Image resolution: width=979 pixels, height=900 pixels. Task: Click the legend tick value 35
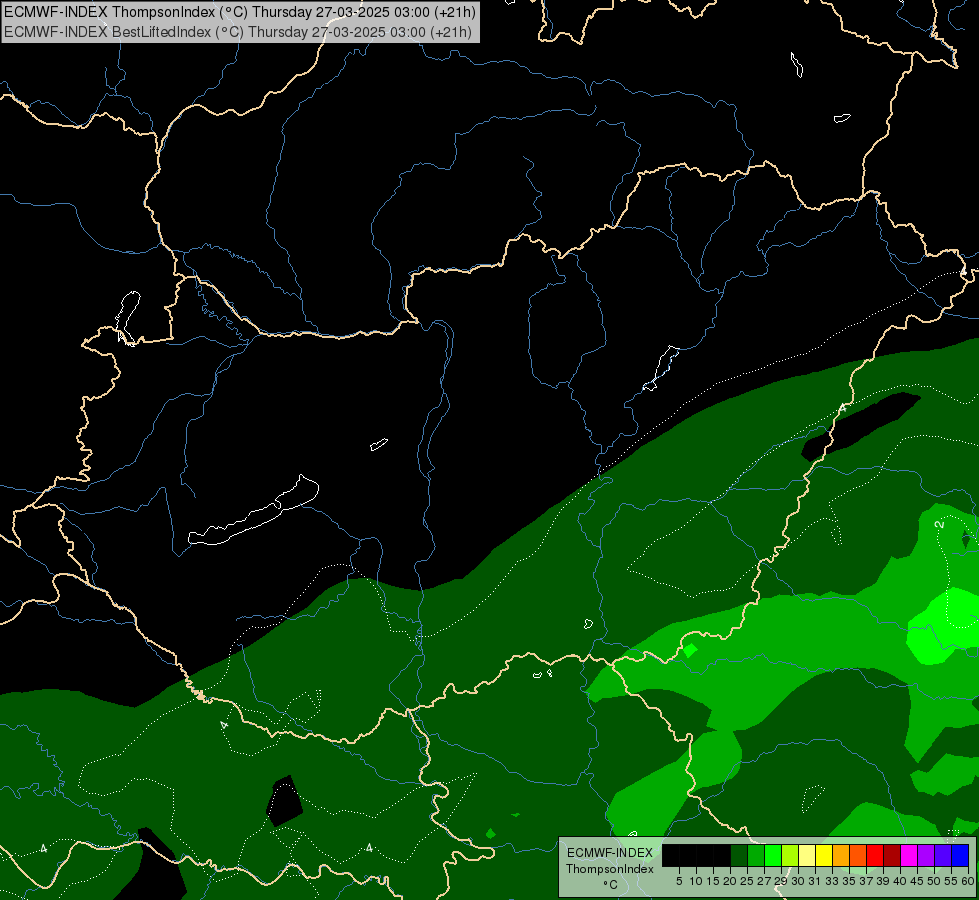click(x=849, y=881)
